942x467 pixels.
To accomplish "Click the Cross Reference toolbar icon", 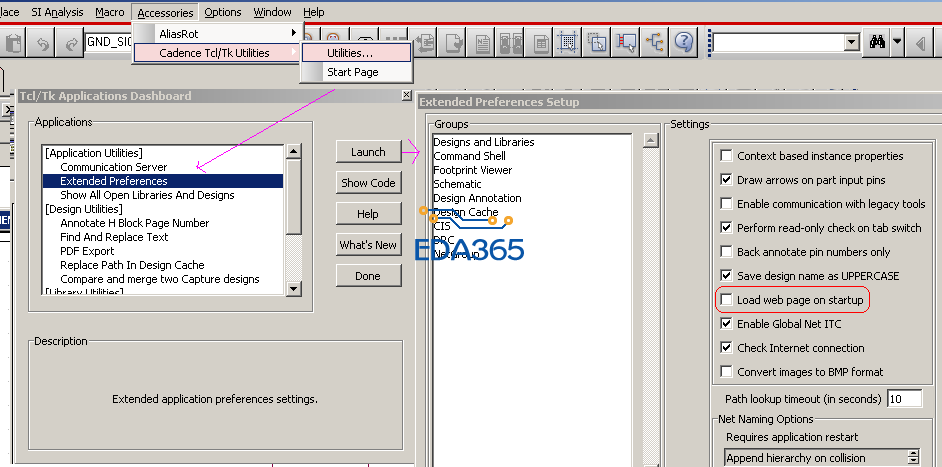I will [511, 43].
